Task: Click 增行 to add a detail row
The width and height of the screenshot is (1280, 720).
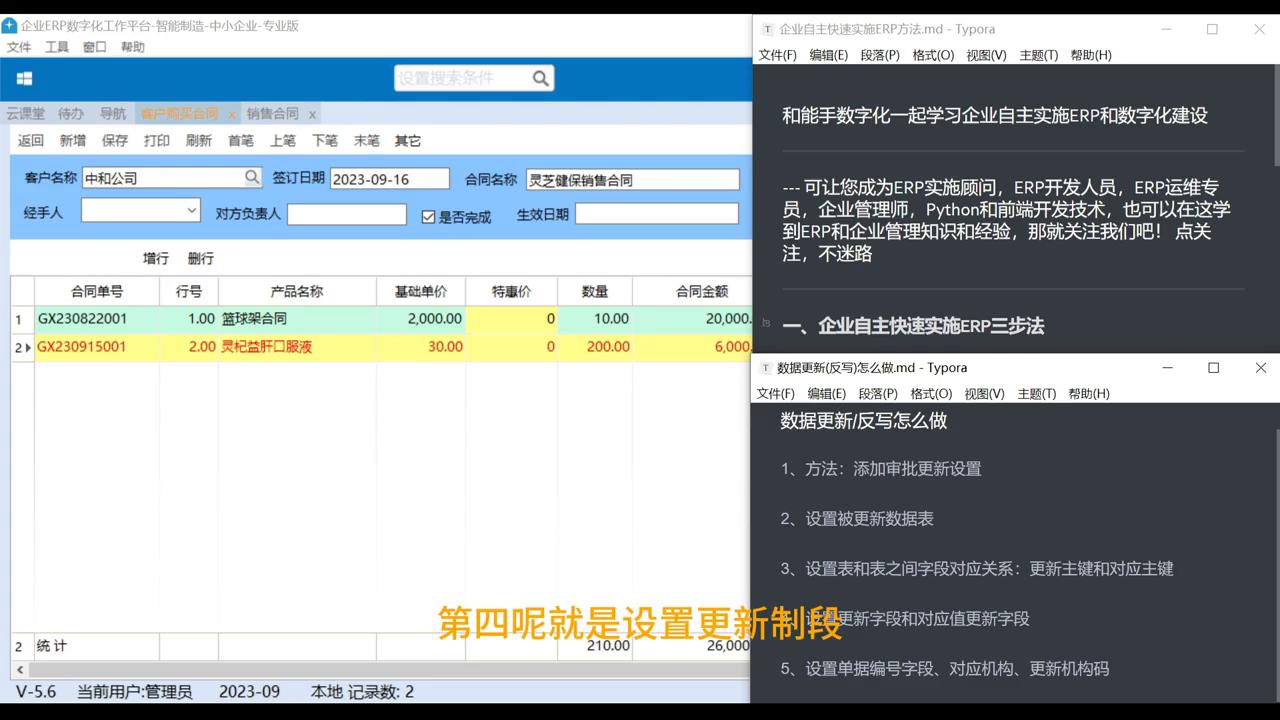Action: (x=155, y=258)
